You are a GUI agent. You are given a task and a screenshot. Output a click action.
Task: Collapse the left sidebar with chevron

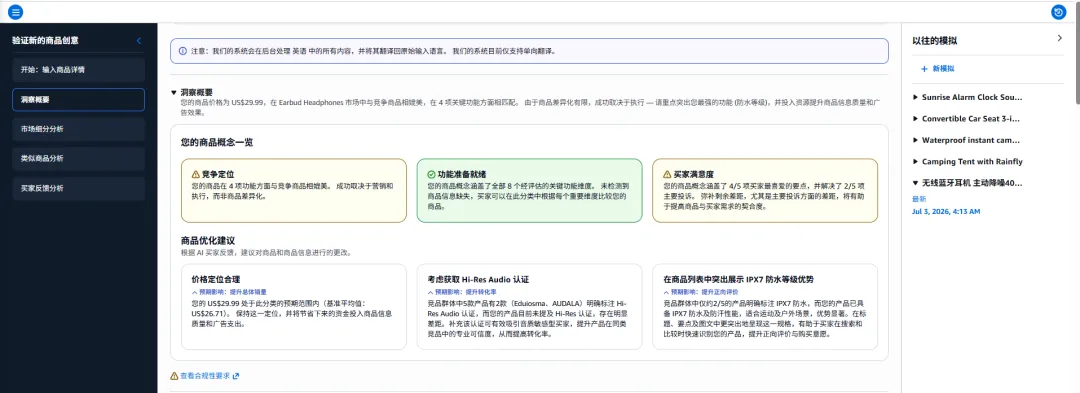[138, 41]
